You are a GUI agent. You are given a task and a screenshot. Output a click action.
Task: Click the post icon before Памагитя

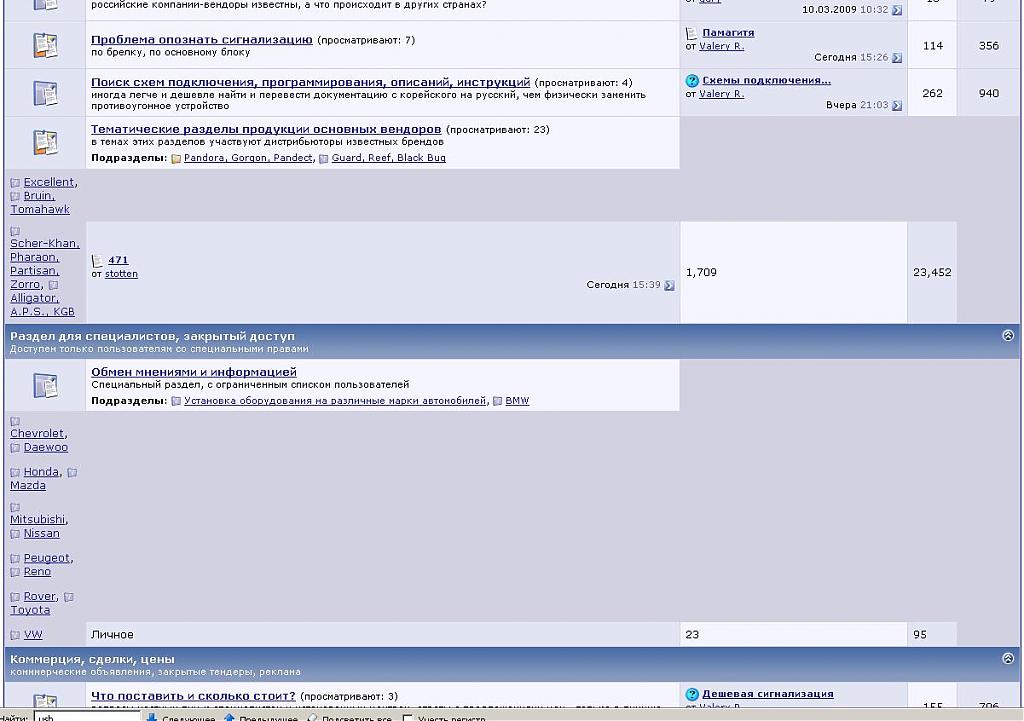tap(692, 33)
